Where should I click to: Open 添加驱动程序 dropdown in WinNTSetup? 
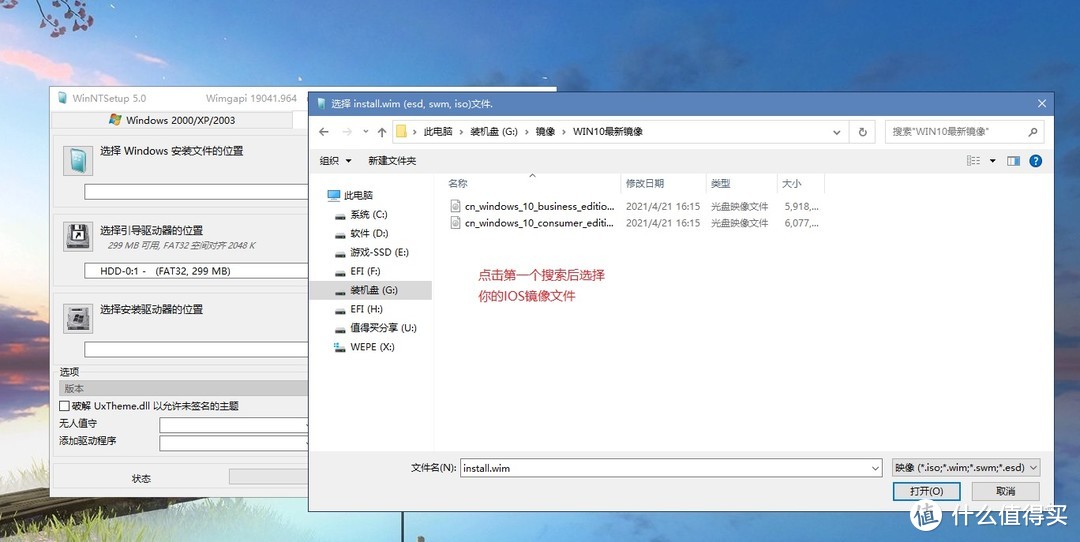pos(234,443)
